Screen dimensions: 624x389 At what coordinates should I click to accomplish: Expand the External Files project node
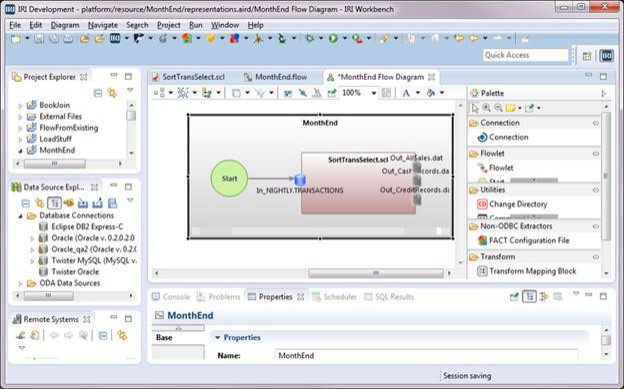coord(20,117)
